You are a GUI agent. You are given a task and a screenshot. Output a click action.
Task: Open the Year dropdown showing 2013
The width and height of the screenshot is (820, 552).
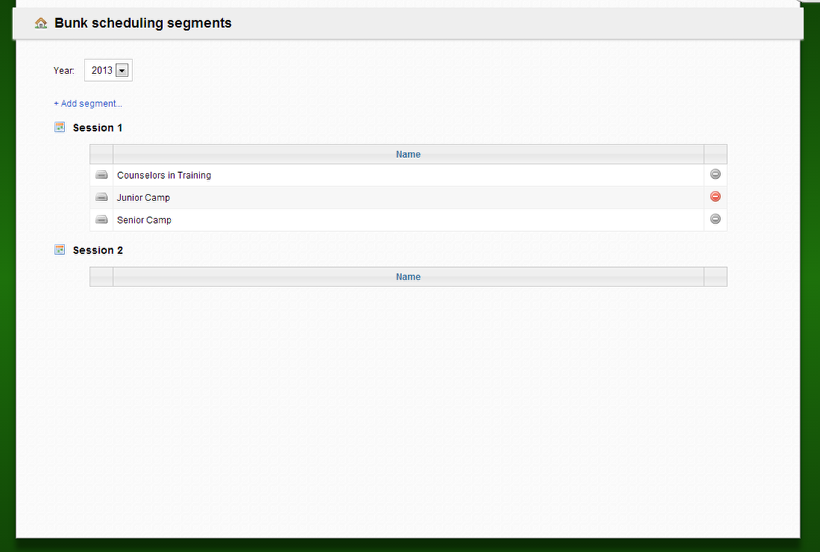(x=108, y=70)
